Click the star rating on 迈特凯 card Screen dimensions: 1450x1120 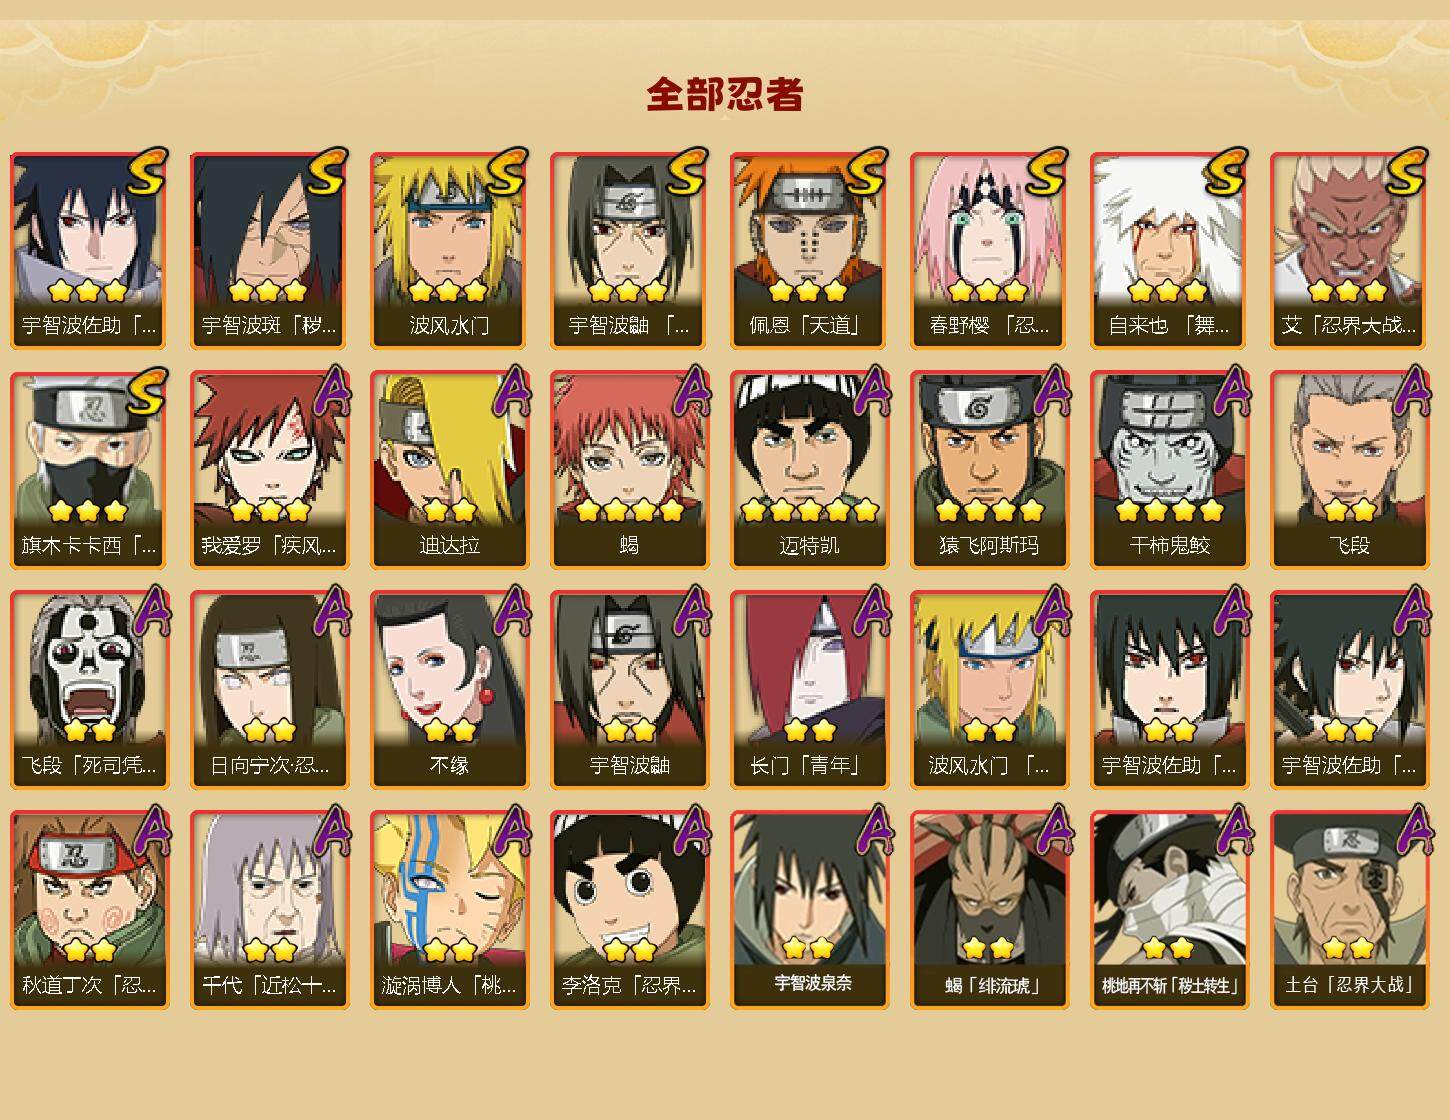(x=809, y=510)
